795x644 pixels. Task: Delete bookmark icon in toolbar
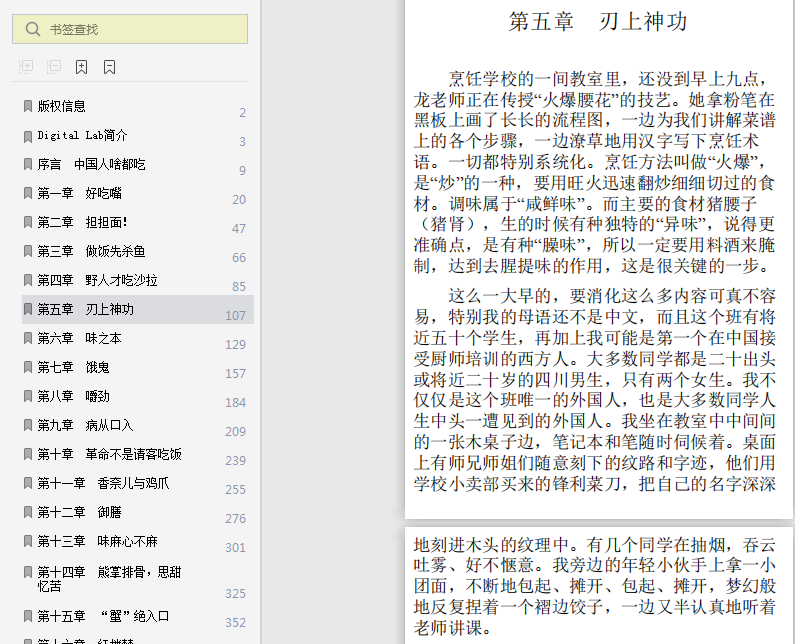[109, 67]
